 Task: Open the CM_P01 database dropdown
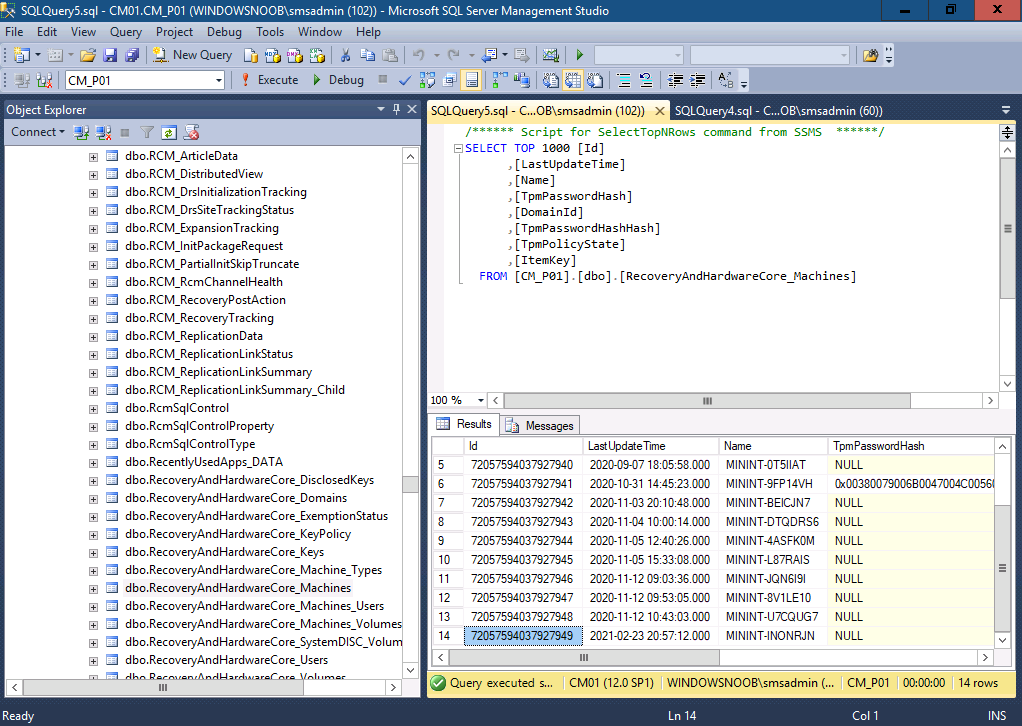[219, 80]
